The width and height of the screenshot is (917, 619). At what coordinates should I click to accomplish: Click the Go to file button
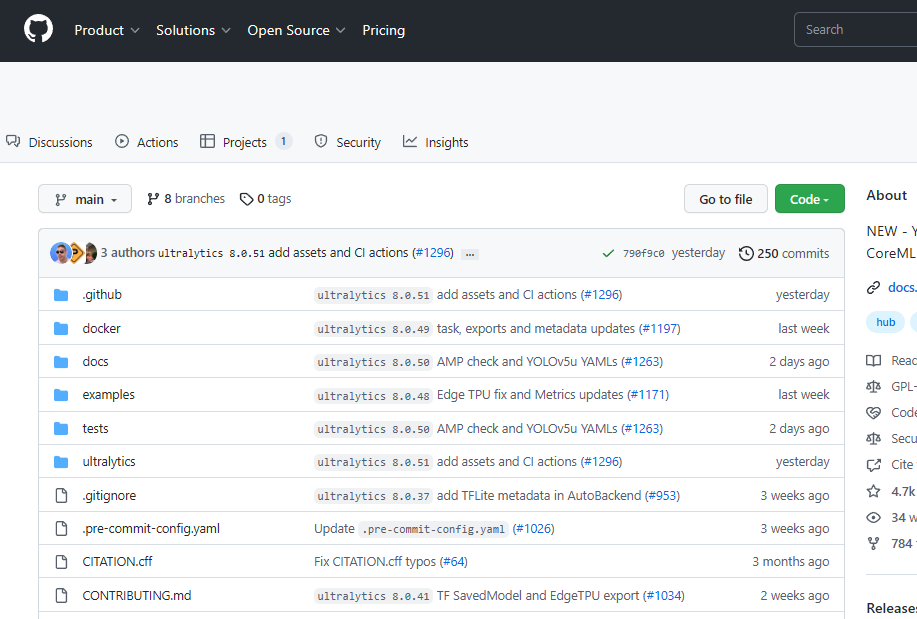pos(726,199)
